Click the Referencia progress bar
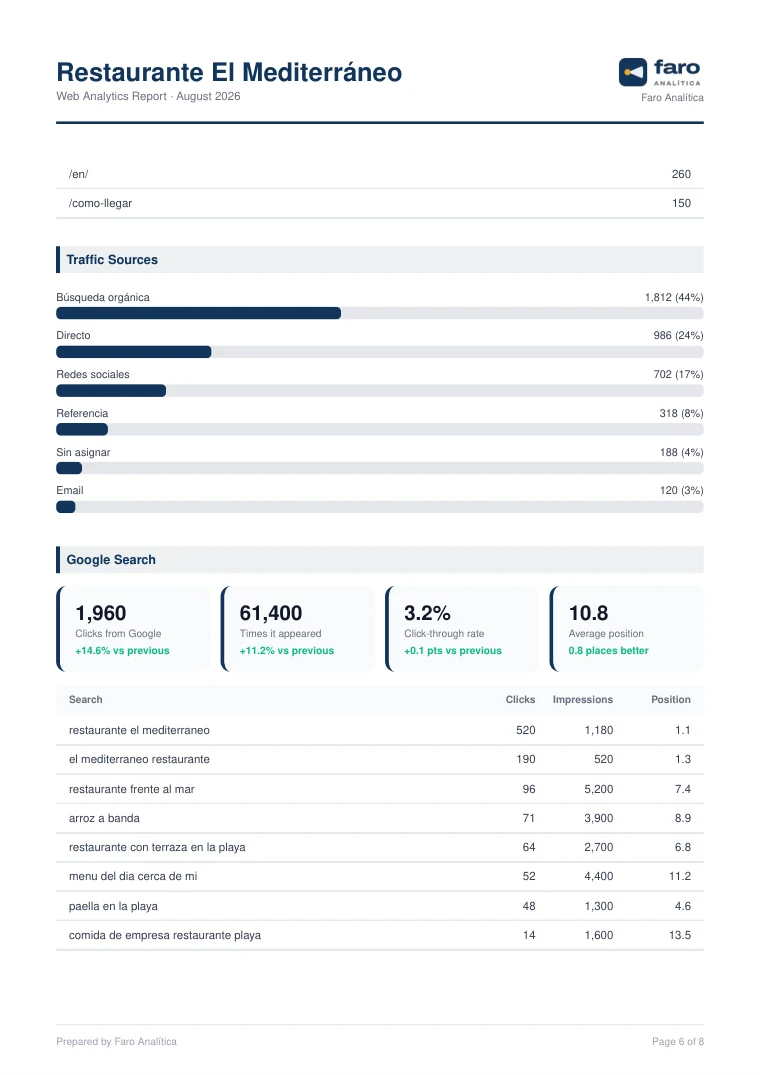The image size is (760, 1075). pos(380,430)
